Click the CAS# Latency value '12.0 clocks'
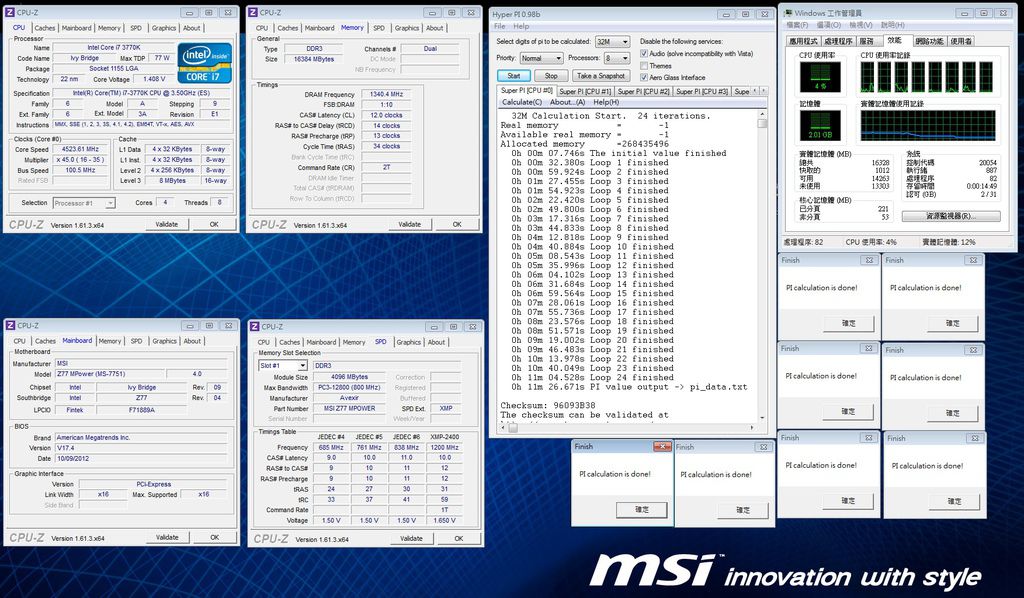The image size is (1024, 598). coord(386,115)
